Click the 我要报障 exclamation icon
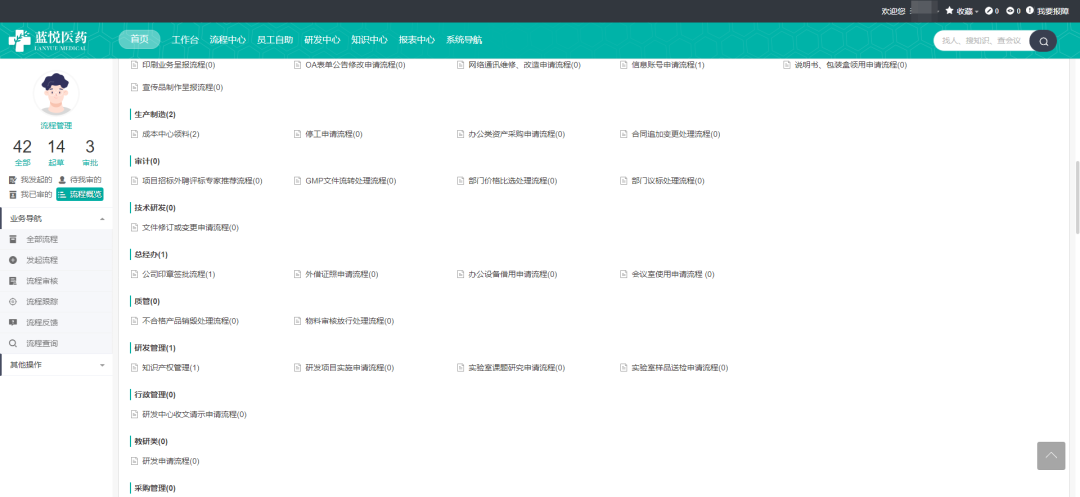This screenshot has width=1080, height=497. tap(1030, 11)
